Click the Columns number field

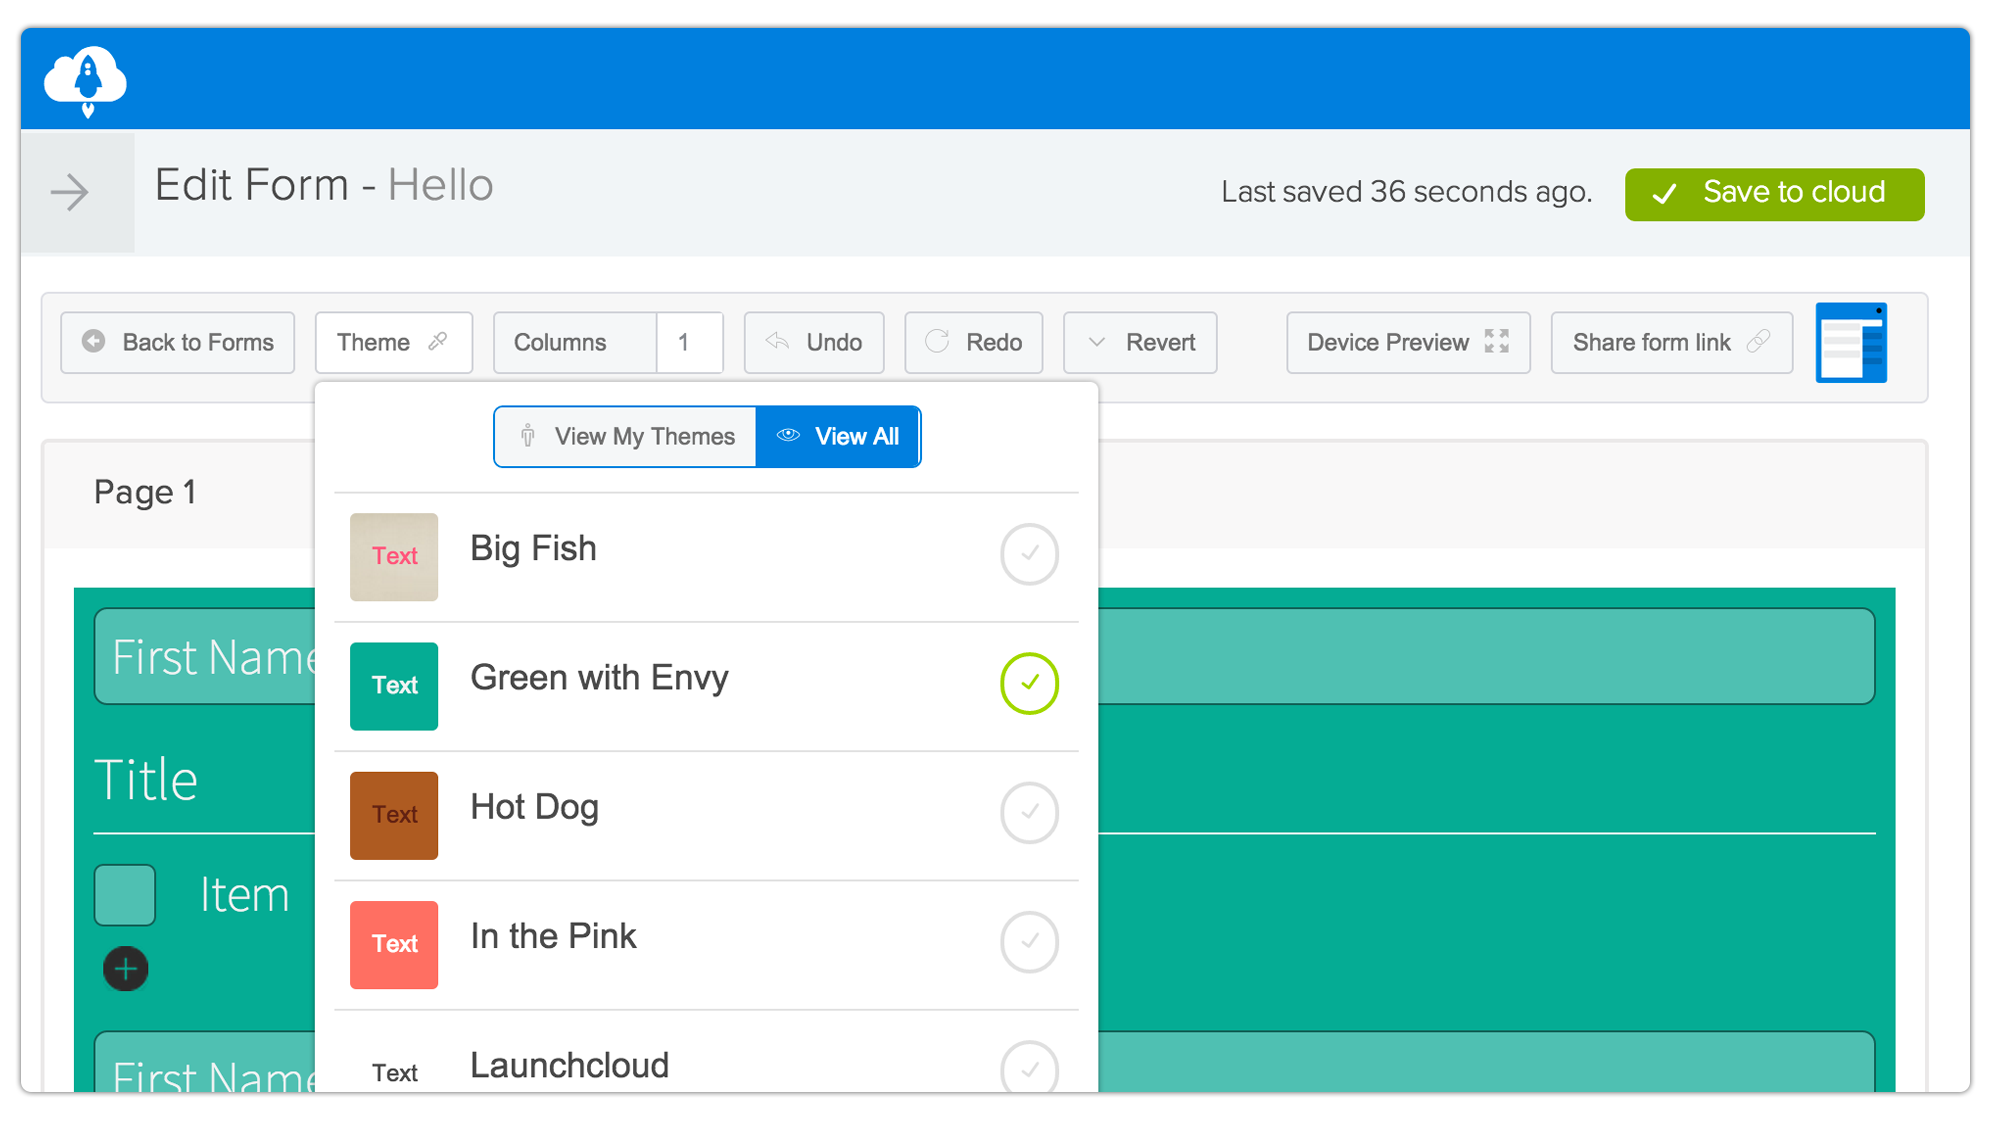689,342
